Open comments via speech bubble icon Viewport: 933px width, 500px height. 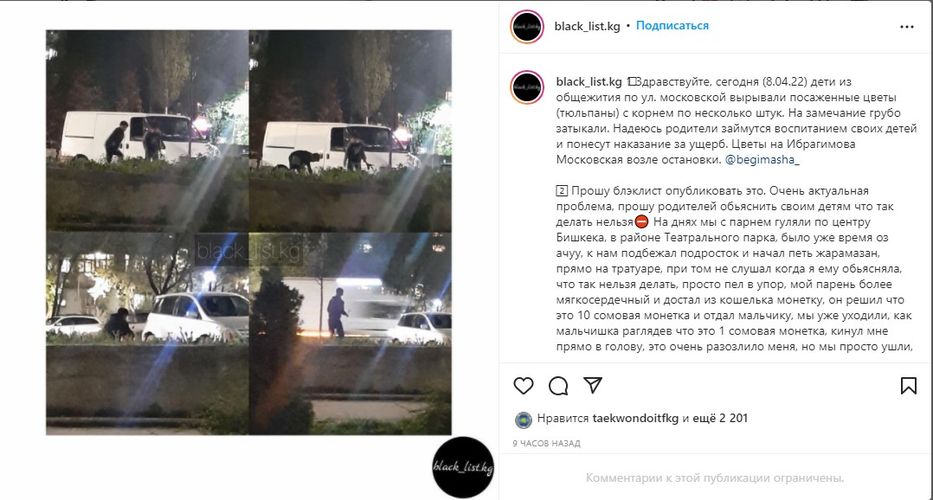tap(558, 386)
